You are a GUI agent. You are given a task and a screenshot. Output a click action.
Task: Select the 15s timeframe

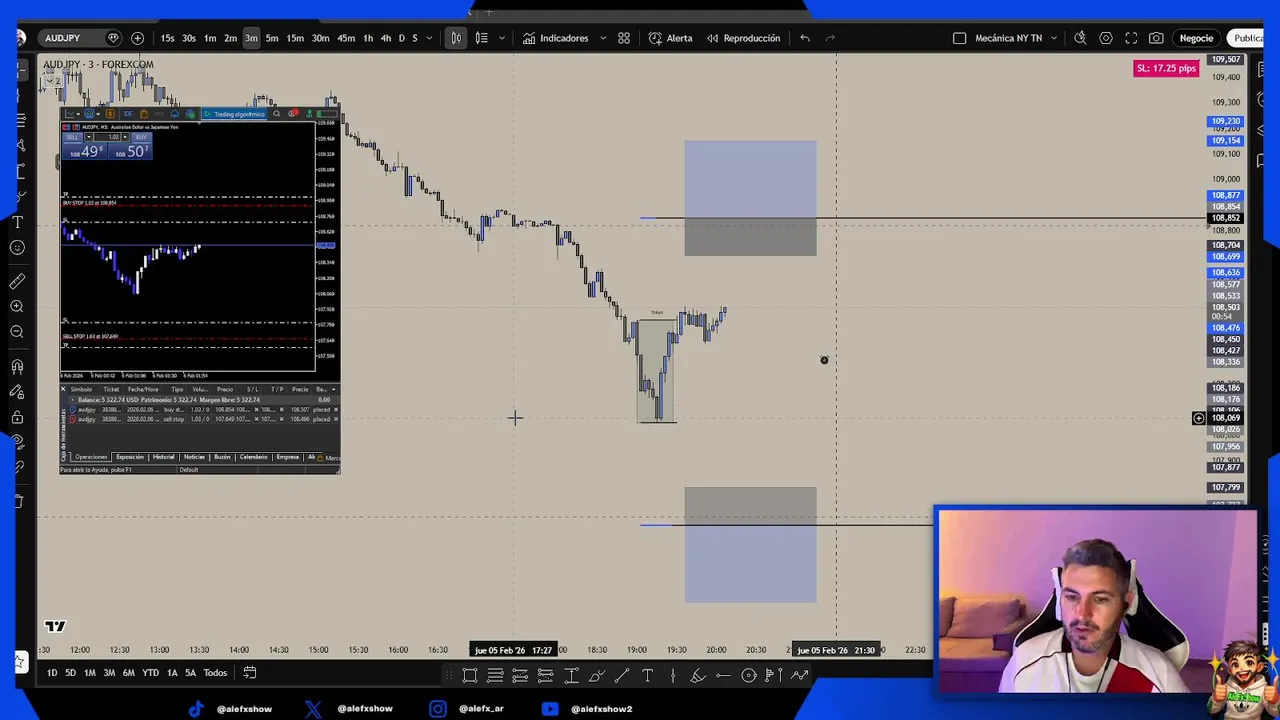(167, 38)
